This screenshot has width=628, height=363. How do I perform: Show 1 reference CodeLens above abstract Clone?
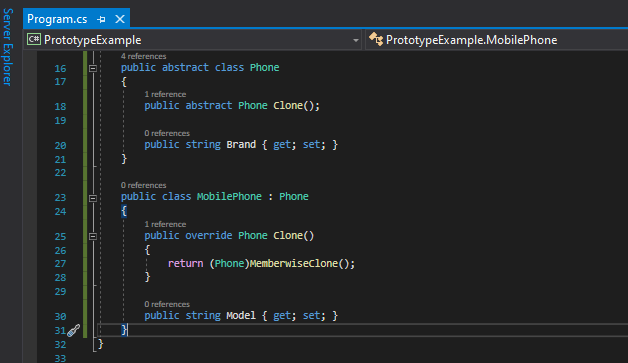coord(165,95)
